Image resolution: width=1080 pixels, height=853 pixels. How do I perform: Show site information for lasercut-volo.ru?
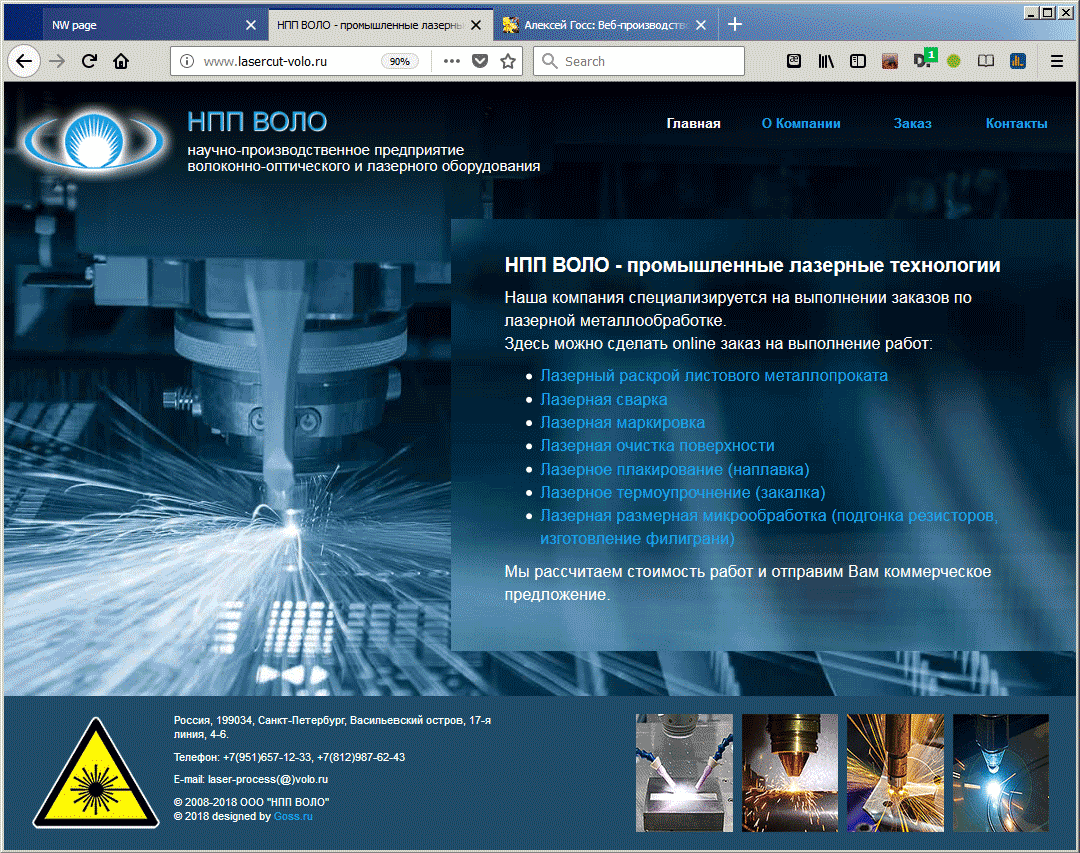click(187, 61)
